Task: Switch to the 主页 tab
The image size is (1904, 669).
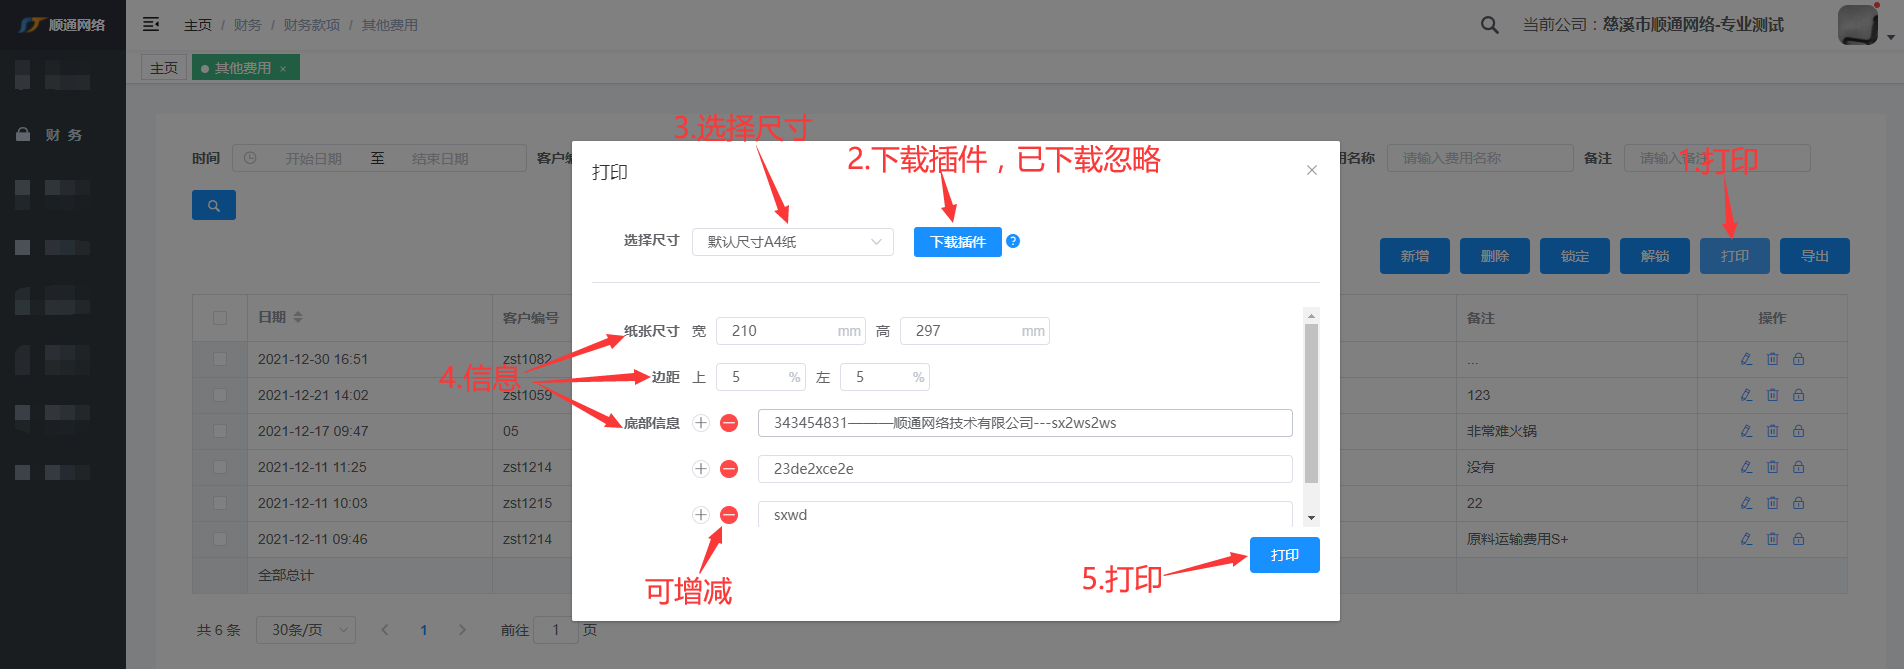Action: coord(164,68)
